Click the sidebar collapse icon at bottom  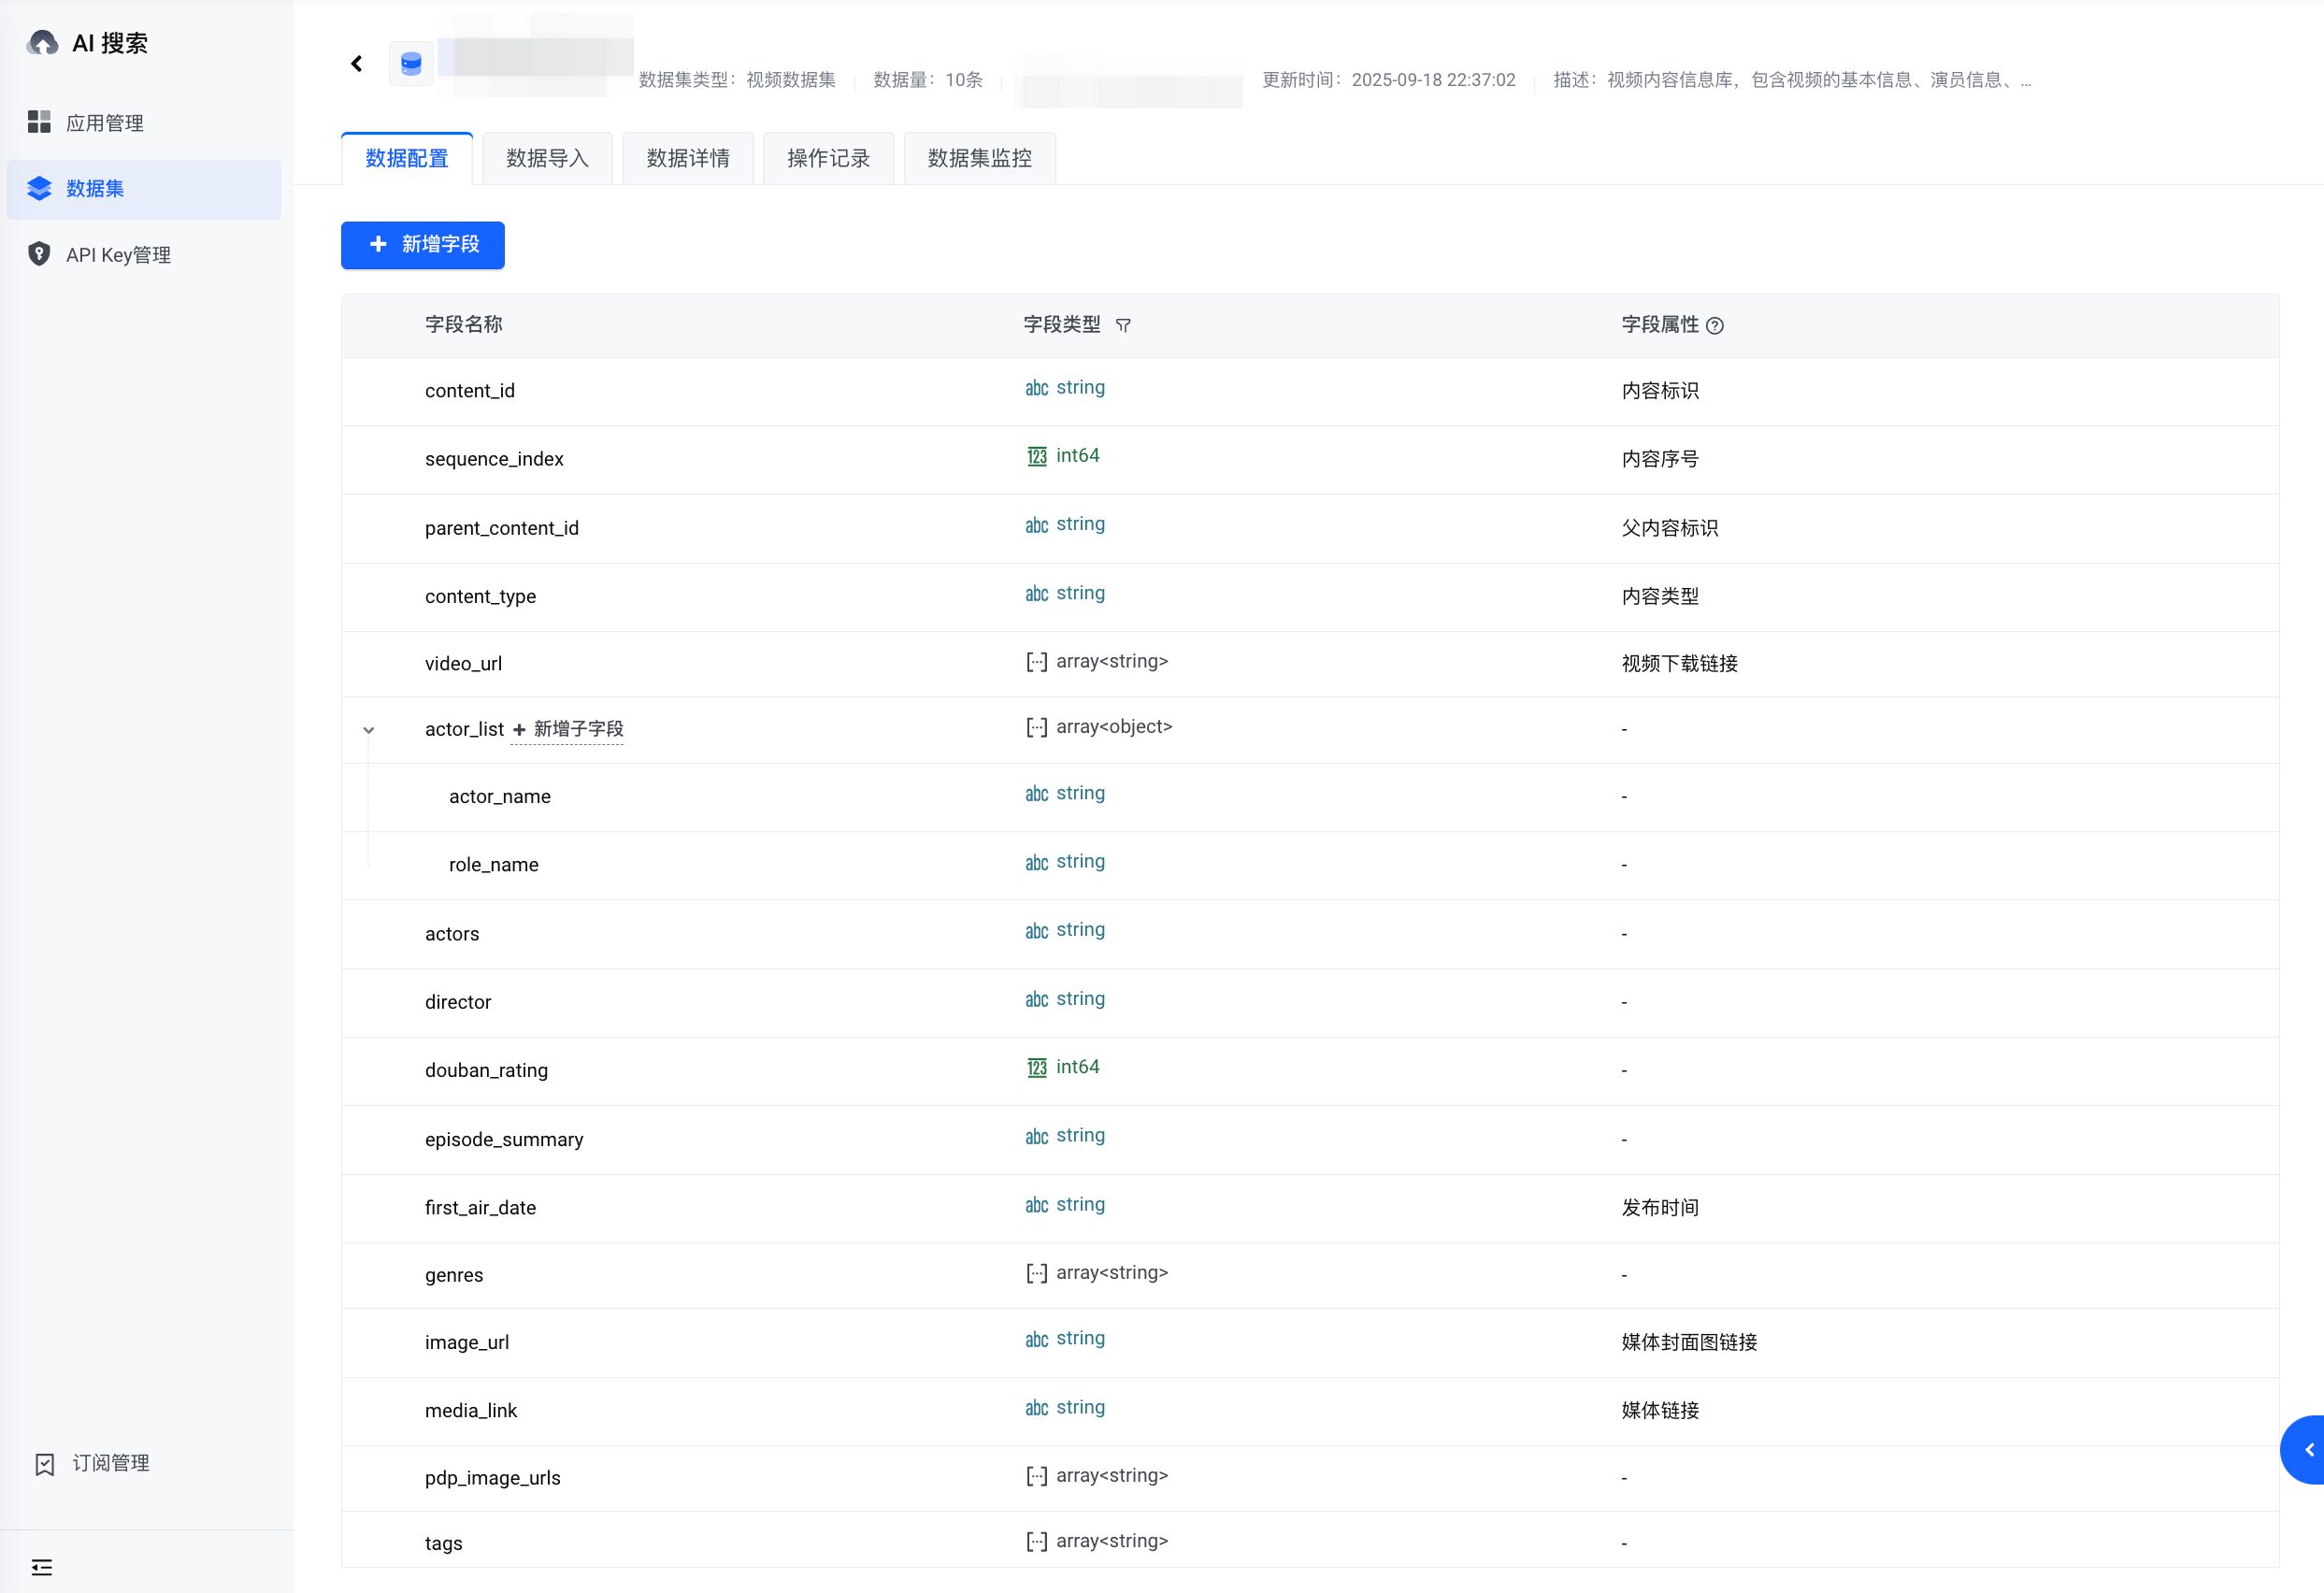pos(42,1567)
